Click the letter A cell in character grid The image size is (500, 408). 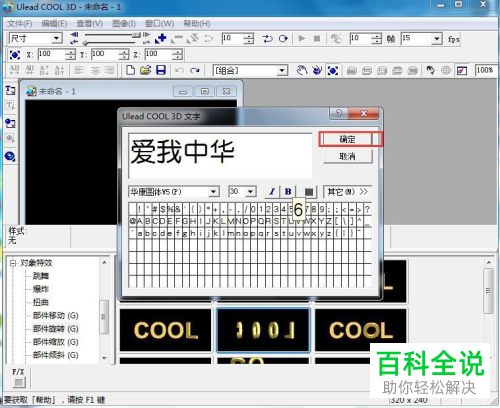[x=140, y=221]
